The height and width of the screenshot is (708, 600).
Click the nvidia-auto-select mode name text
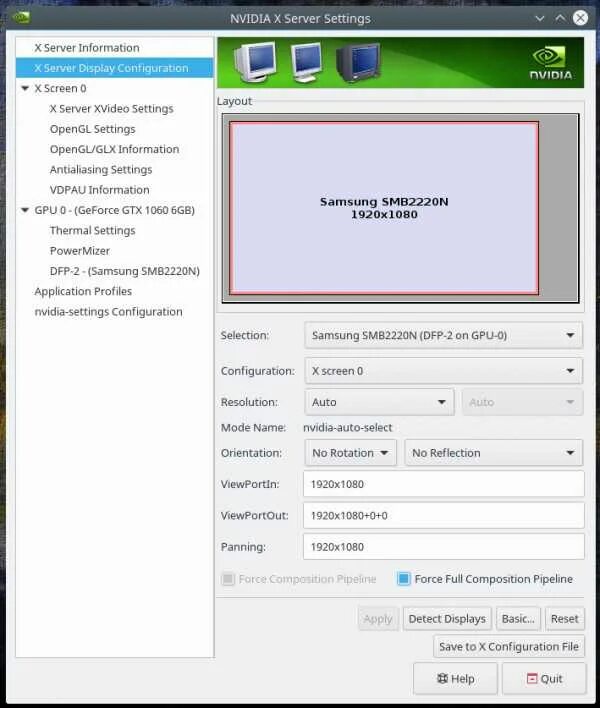(x=348, y=427)
